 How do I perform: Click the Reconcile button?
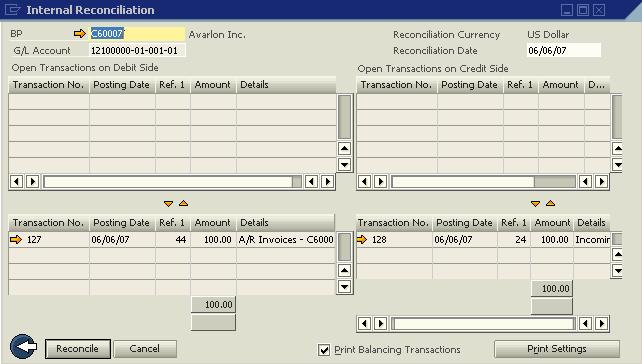(78, 349)
